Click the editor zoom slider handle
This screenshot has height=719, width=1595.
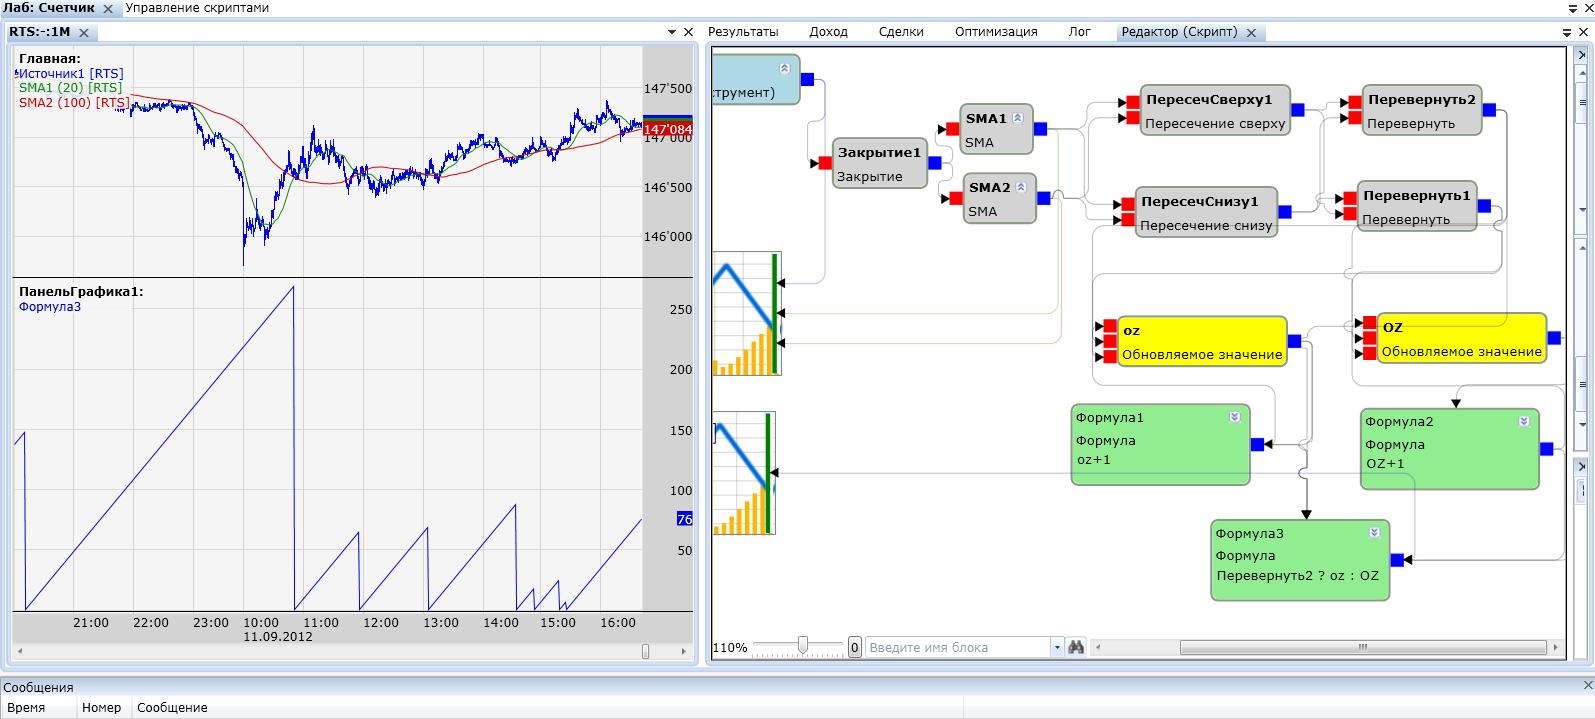802,646
